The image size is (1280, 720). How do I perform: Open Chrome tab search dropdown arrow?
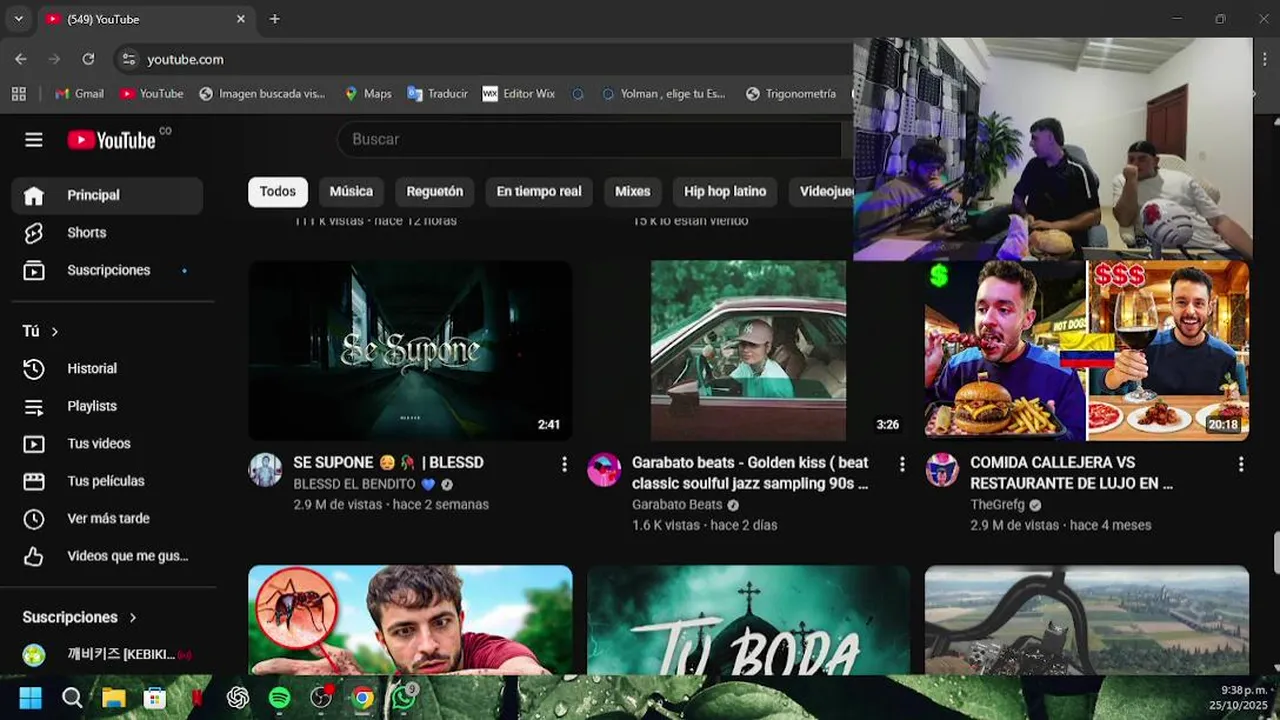pyautogui.click(x=18, y=19)
